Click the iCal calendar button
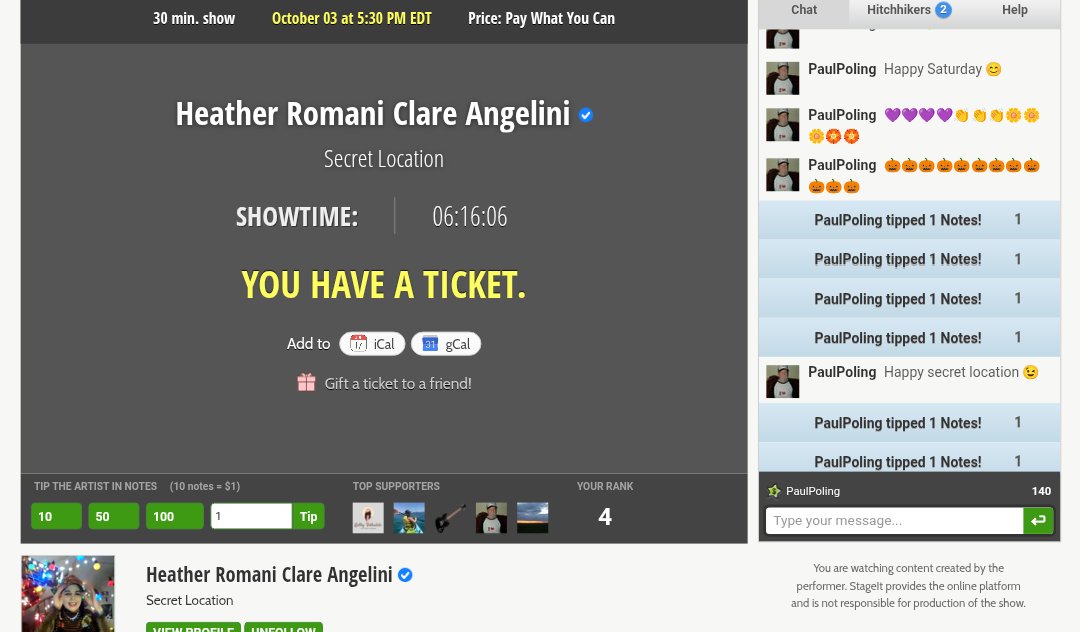The width and height of the screenshot is (1080, 632). point(372,344)
